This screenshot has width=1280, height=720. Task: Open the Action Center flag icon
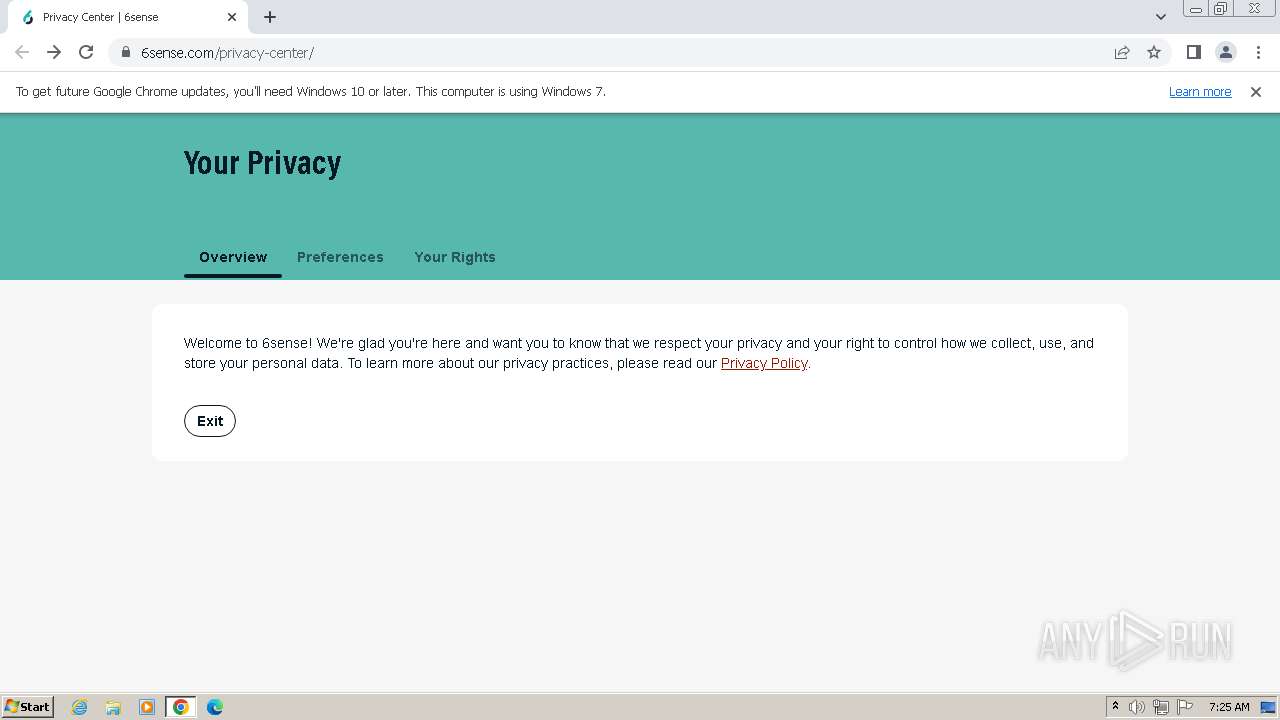click(x=1185, y=707)
